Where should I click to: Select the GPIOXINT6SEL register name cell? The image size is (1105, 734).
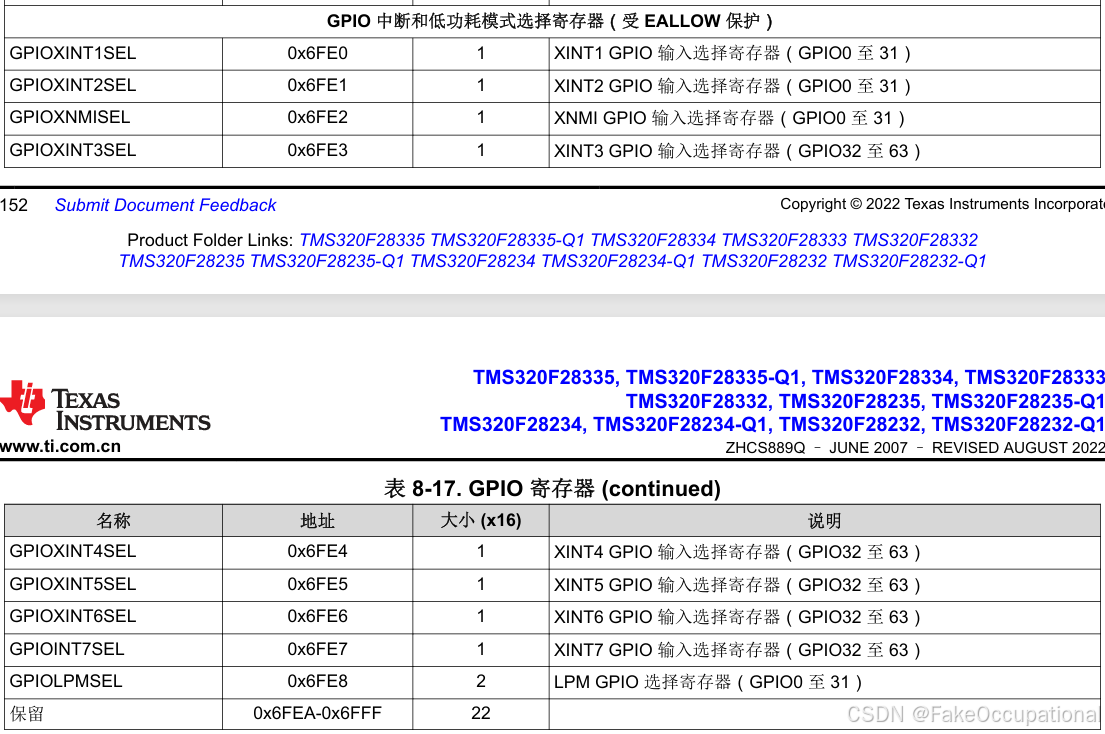coord(113,617)
